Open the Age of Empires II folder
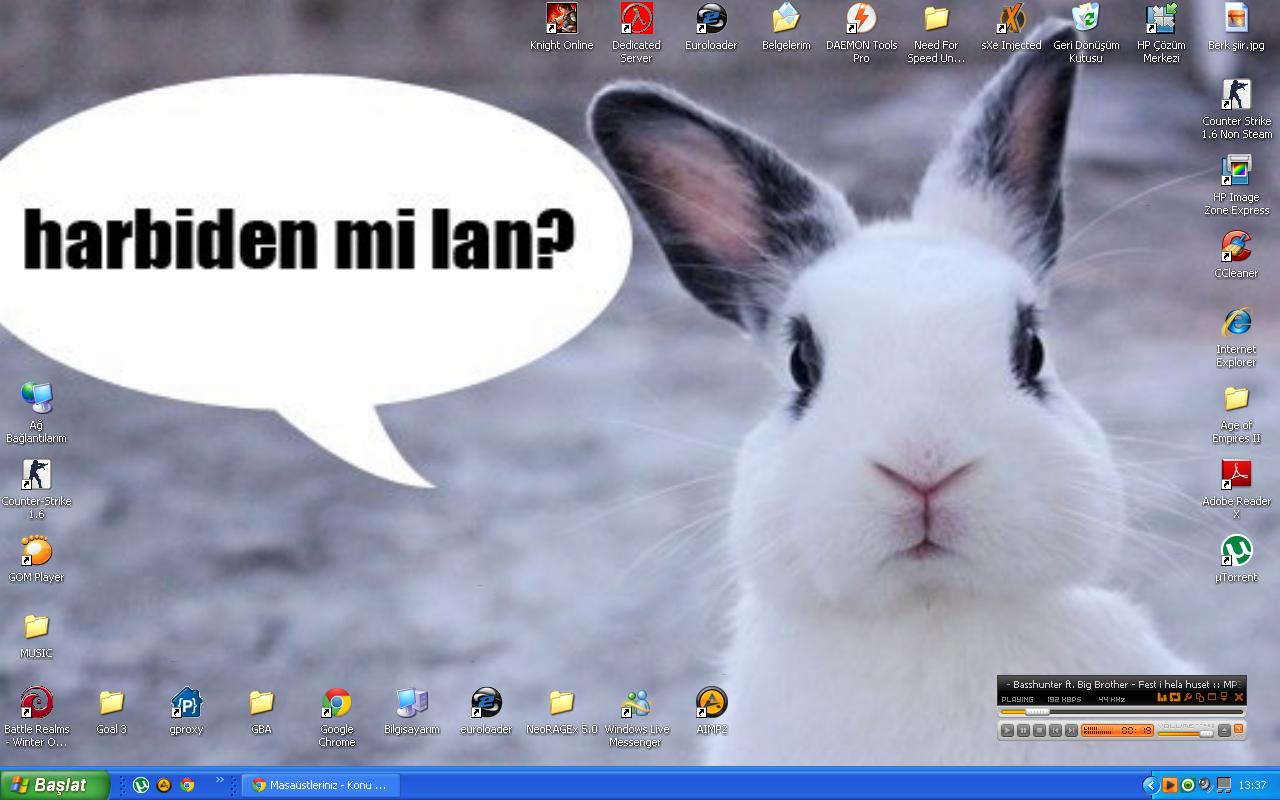Image resolution: width=1280 pixels, height=800 pixels. coord(1236,413)
